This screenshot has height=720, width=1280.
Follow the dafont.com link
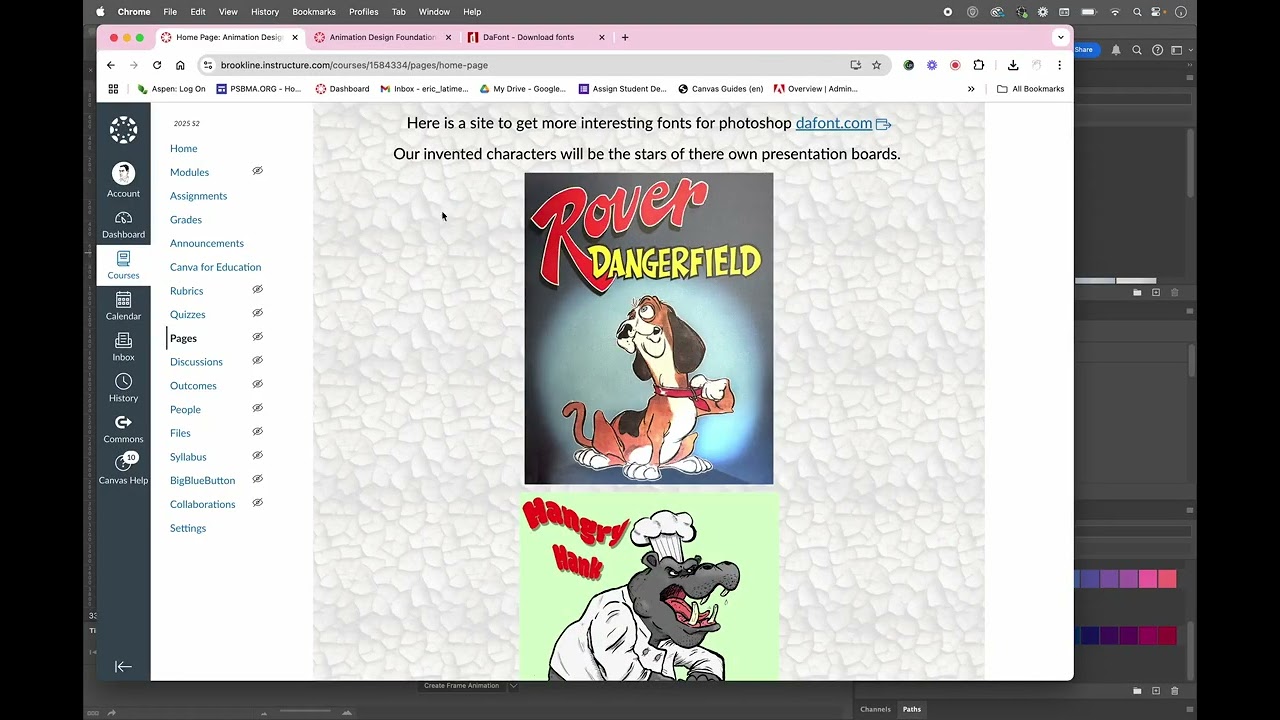click(x=834, y=123)
